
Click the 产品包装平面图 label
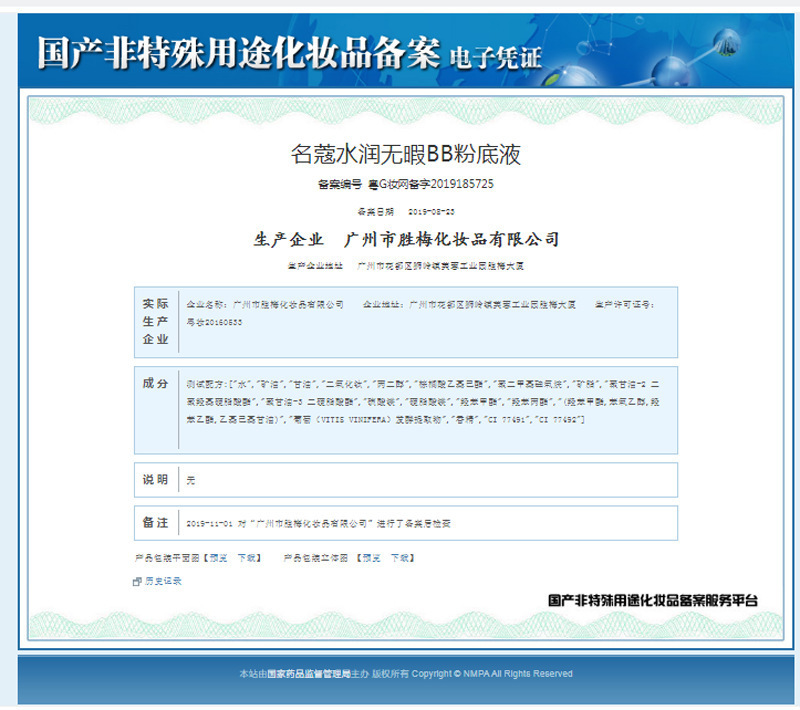point(167,558)
